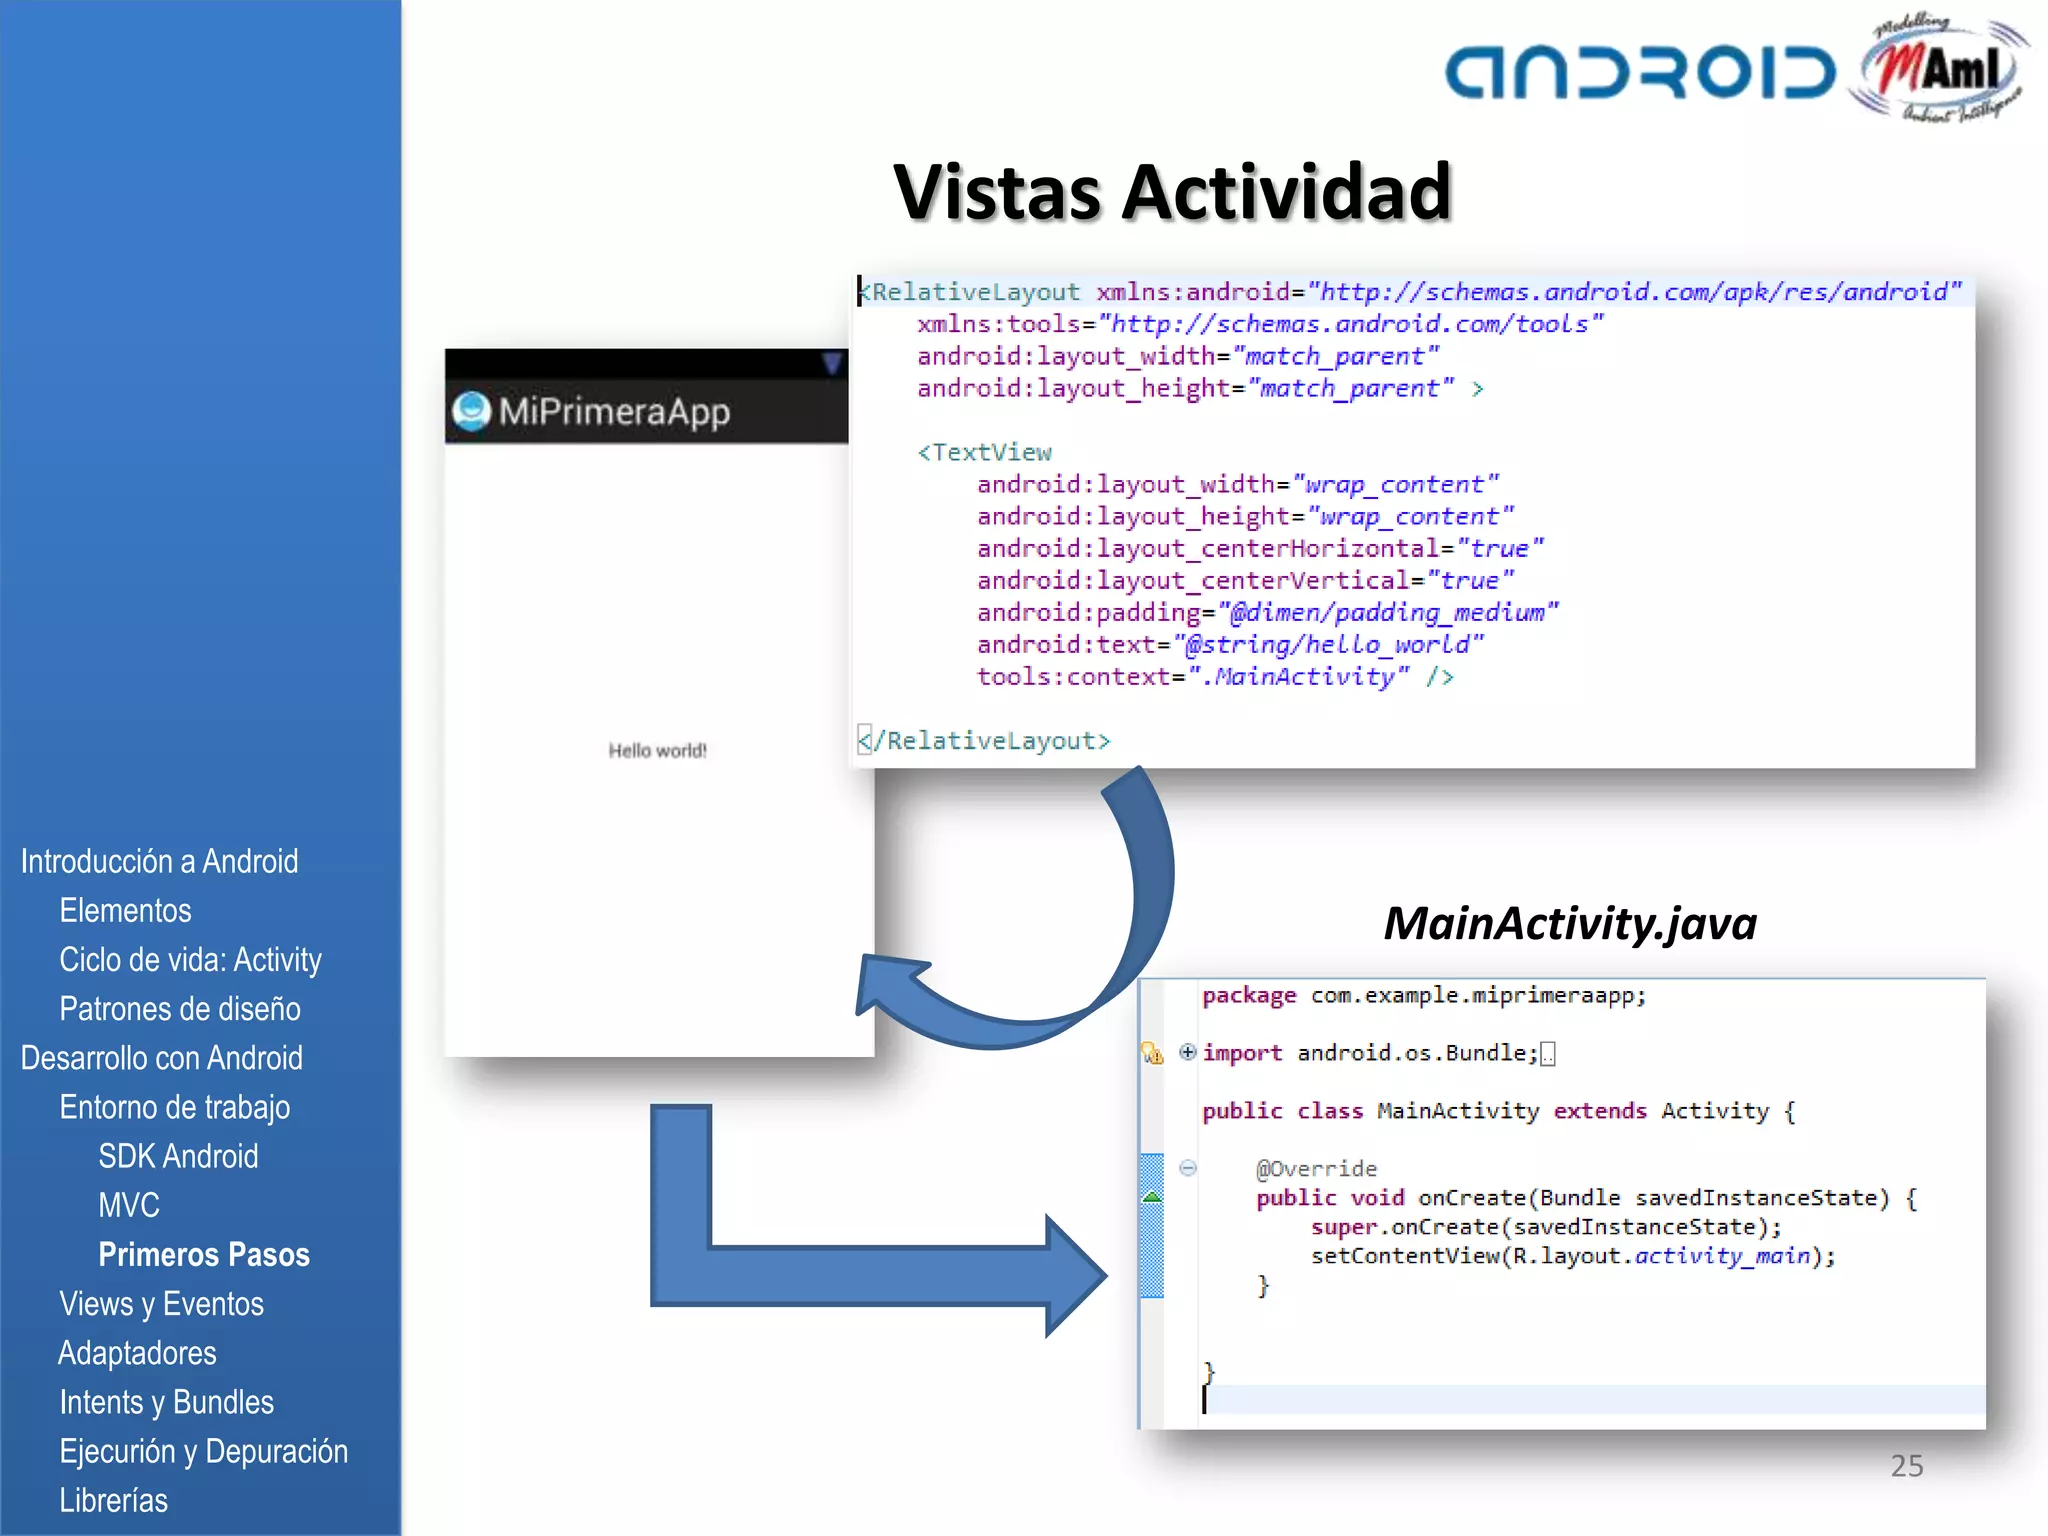Viewport: 2048px width, 1536px height.
Task: Click the MainActivity.java heading
Action: pos(1569,923)
